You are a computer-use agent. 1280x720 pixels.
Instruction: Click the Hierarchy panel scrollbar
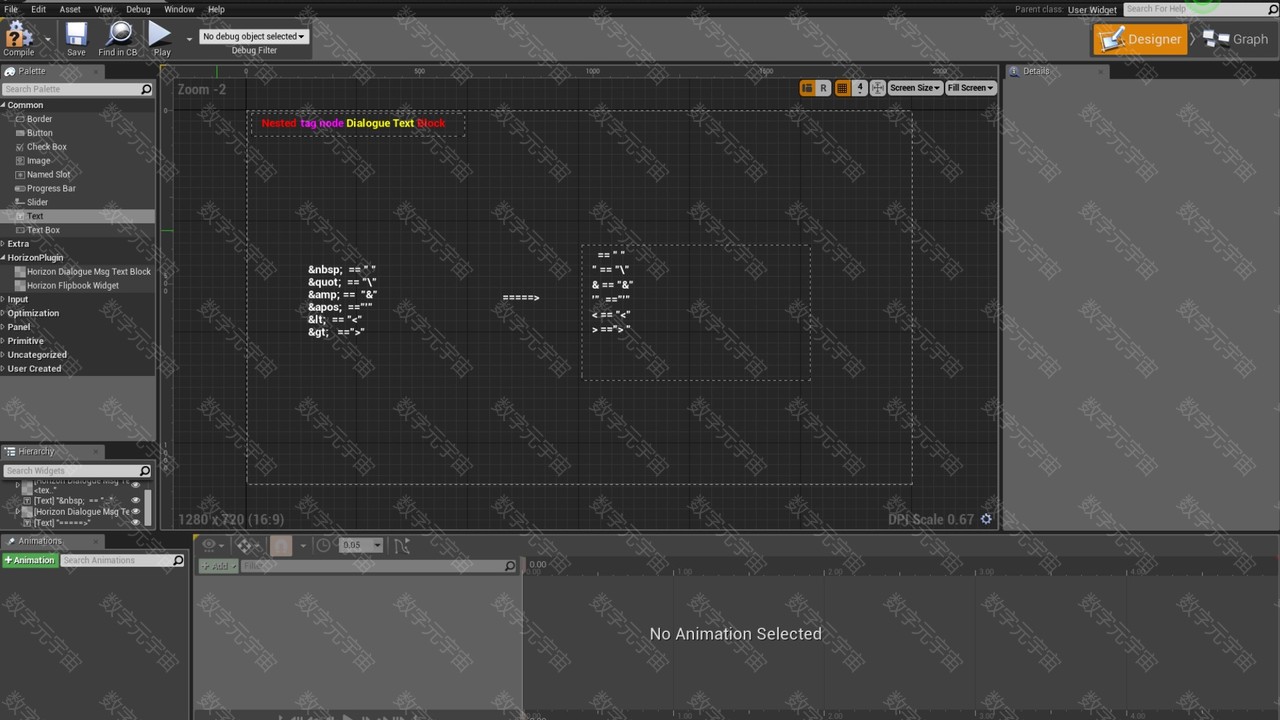click(x=148, y=506)
